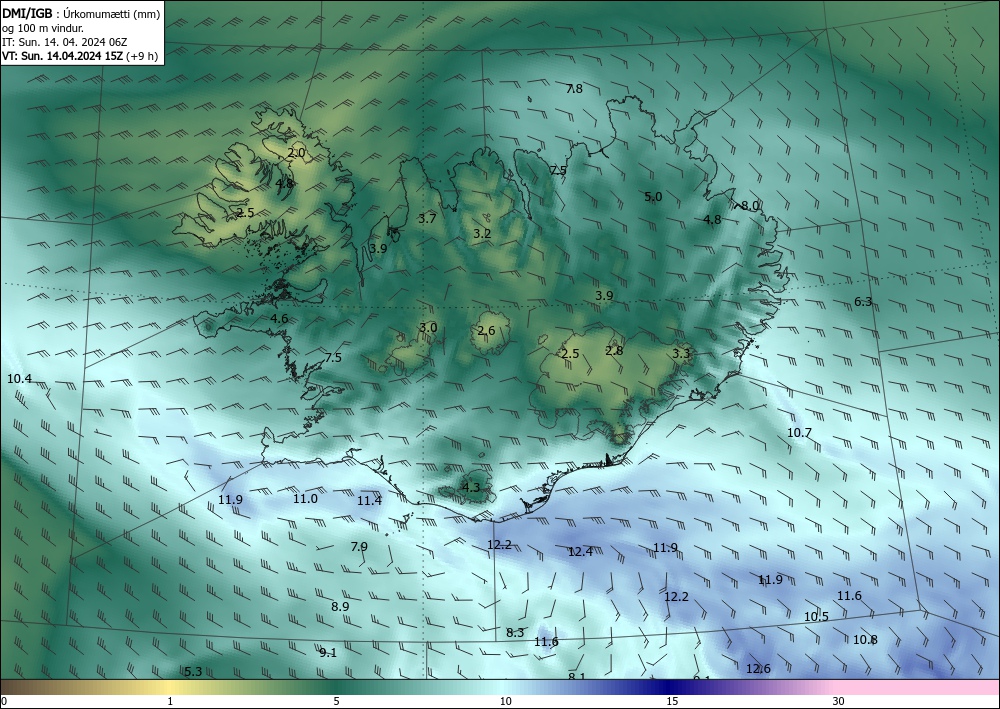Click the map value 8.3
Viewport: 1000px width, 709px height.
click(515, 633)
